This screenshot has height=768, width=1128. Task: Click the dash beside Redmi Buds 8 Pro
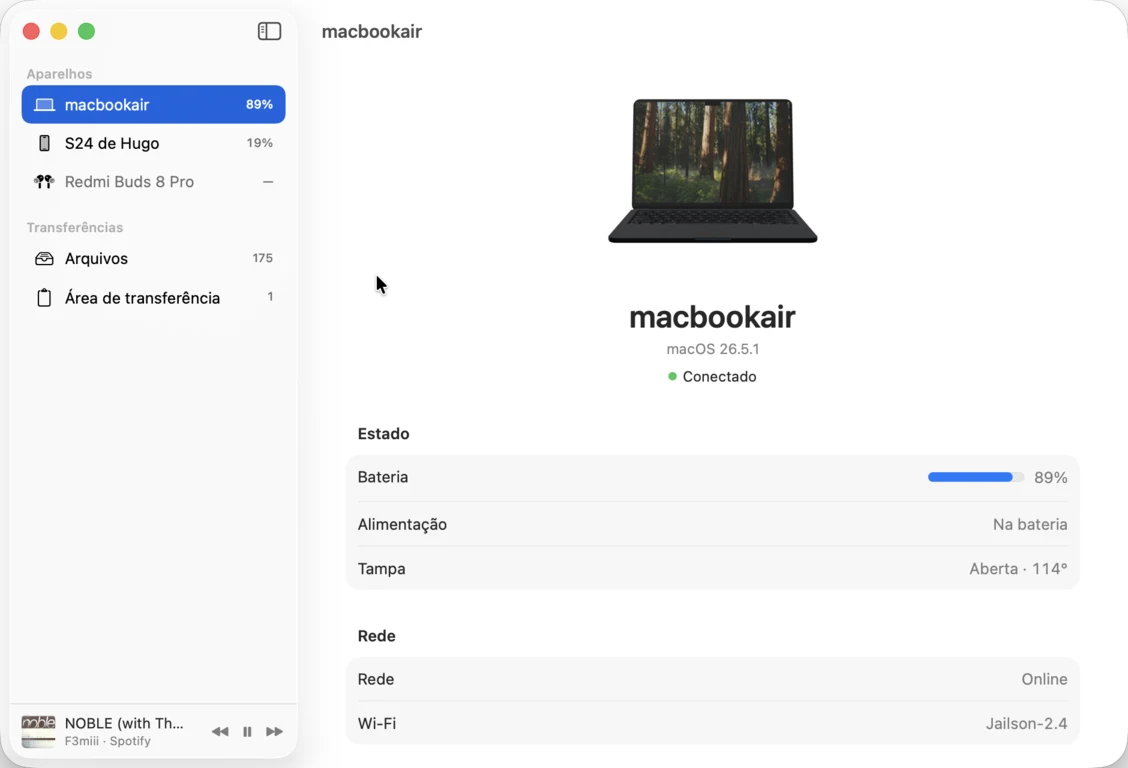[268, 182]
